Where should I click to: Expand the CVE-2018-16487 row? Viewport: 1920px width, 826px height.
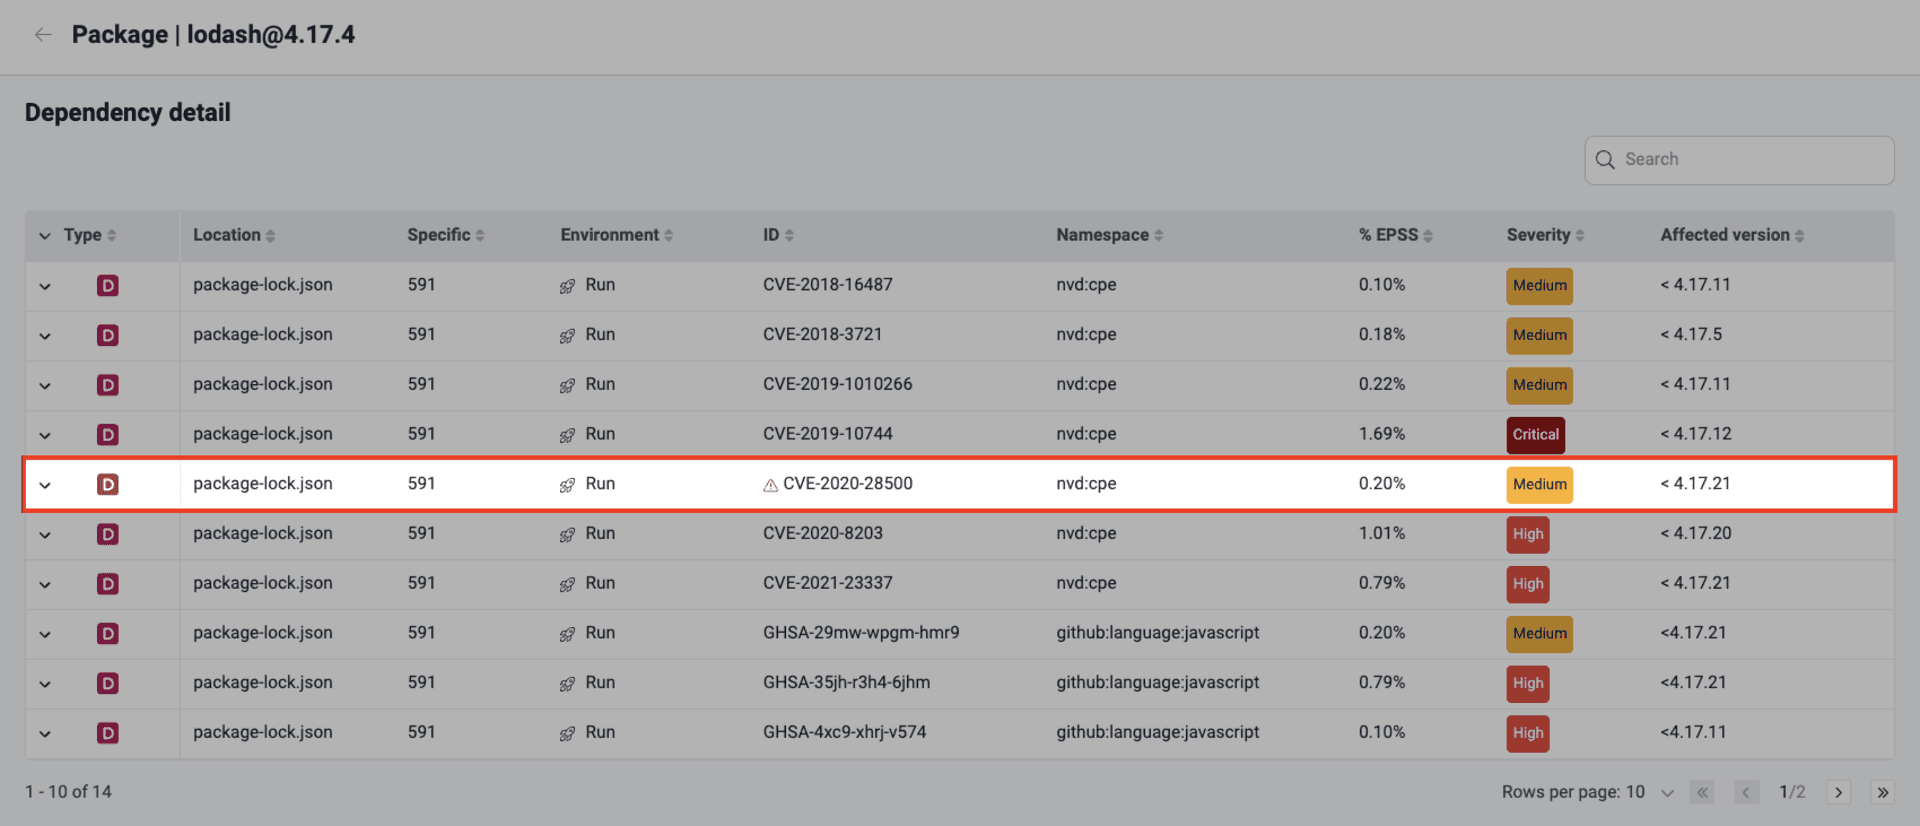[45, 286]
